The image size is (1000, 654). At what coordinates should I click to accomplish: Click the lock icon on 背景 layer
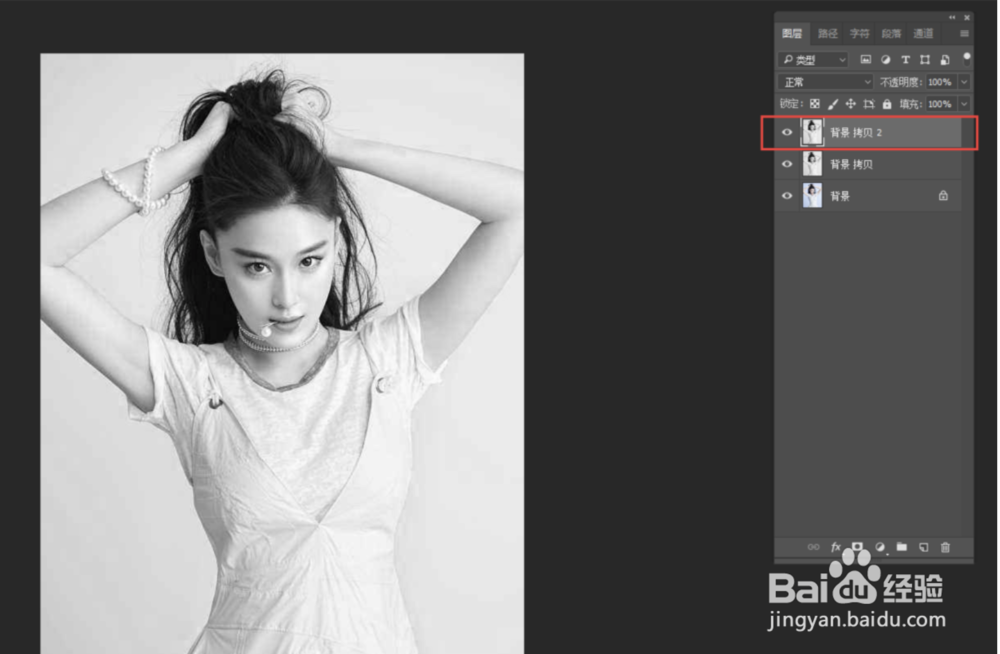pyautogui.click(x=943, y=196)
